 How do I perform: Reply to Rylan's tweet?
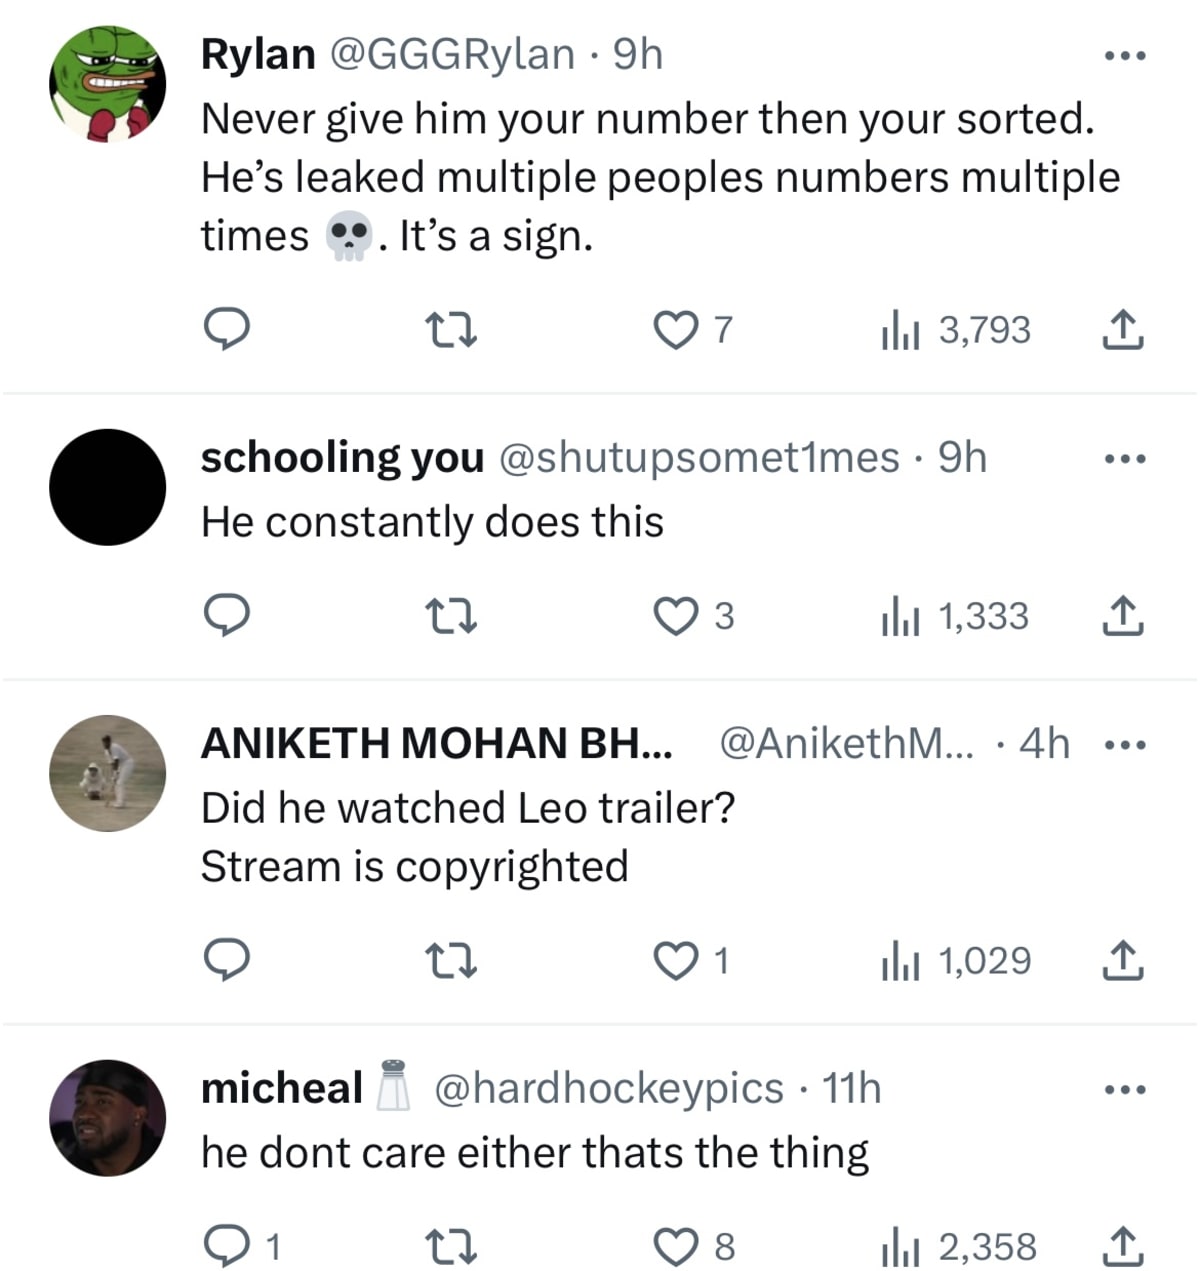(227, 329)
